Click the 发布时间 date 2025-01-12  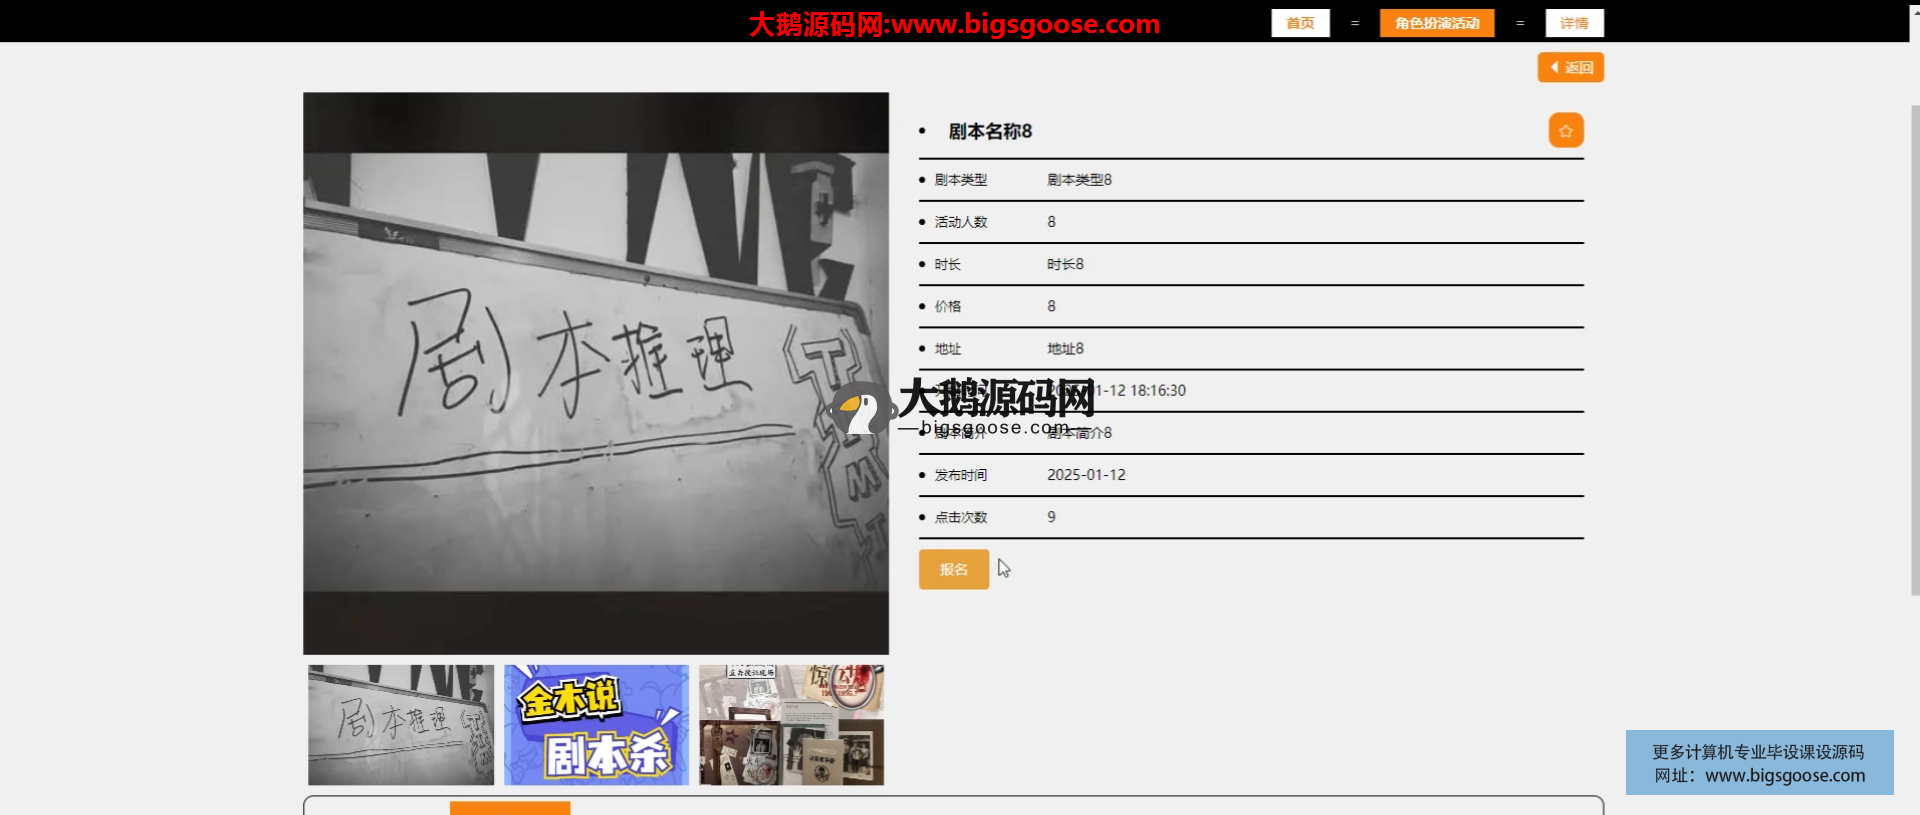click(x=1086, y=475)
